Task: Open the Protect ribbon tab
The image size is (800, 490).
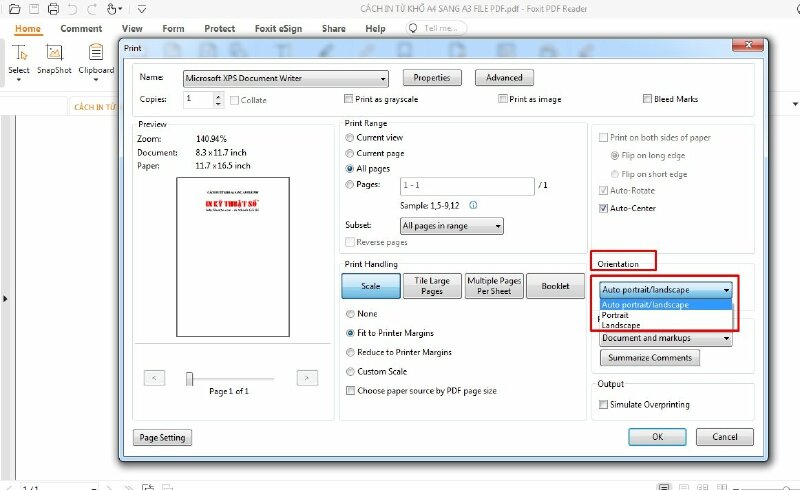Action: 220,29
